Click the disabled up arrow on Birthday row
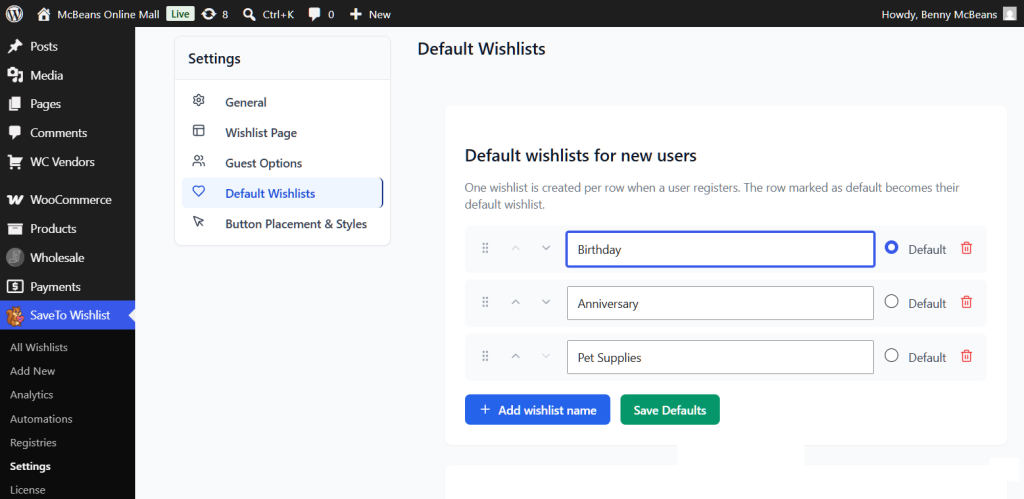This screenshot has height=499, width=1024. pyautogui.click(x=515, y=248)
